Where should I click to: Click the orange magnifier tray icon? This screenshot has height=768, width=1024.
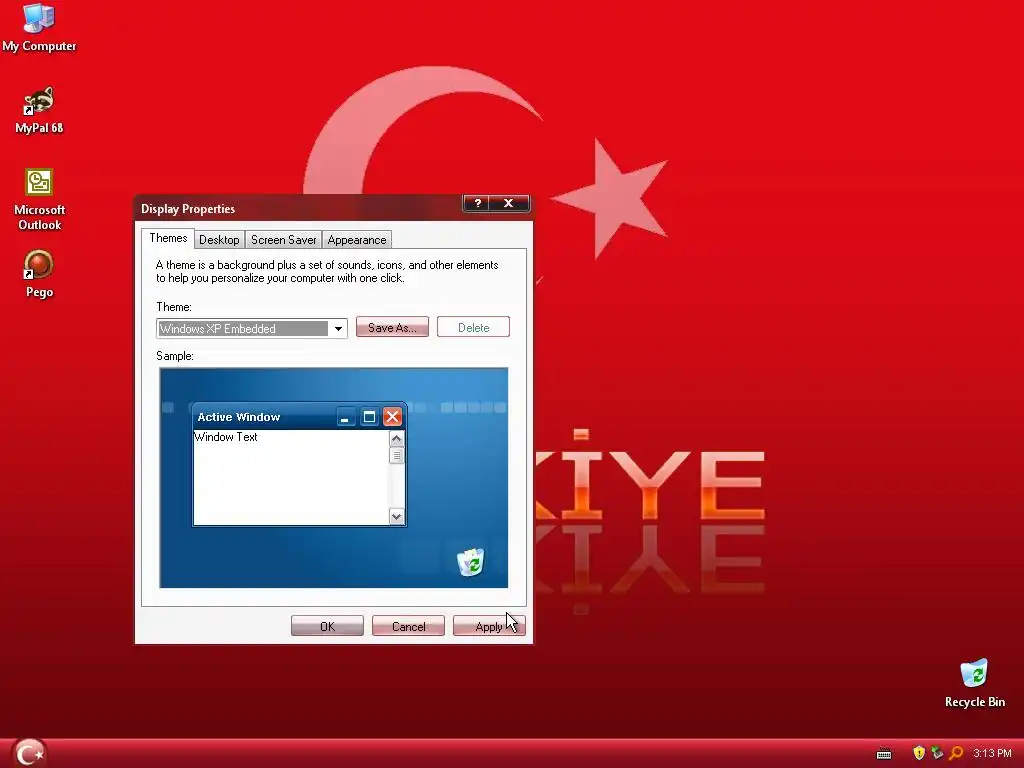click(x=956, y=753)
